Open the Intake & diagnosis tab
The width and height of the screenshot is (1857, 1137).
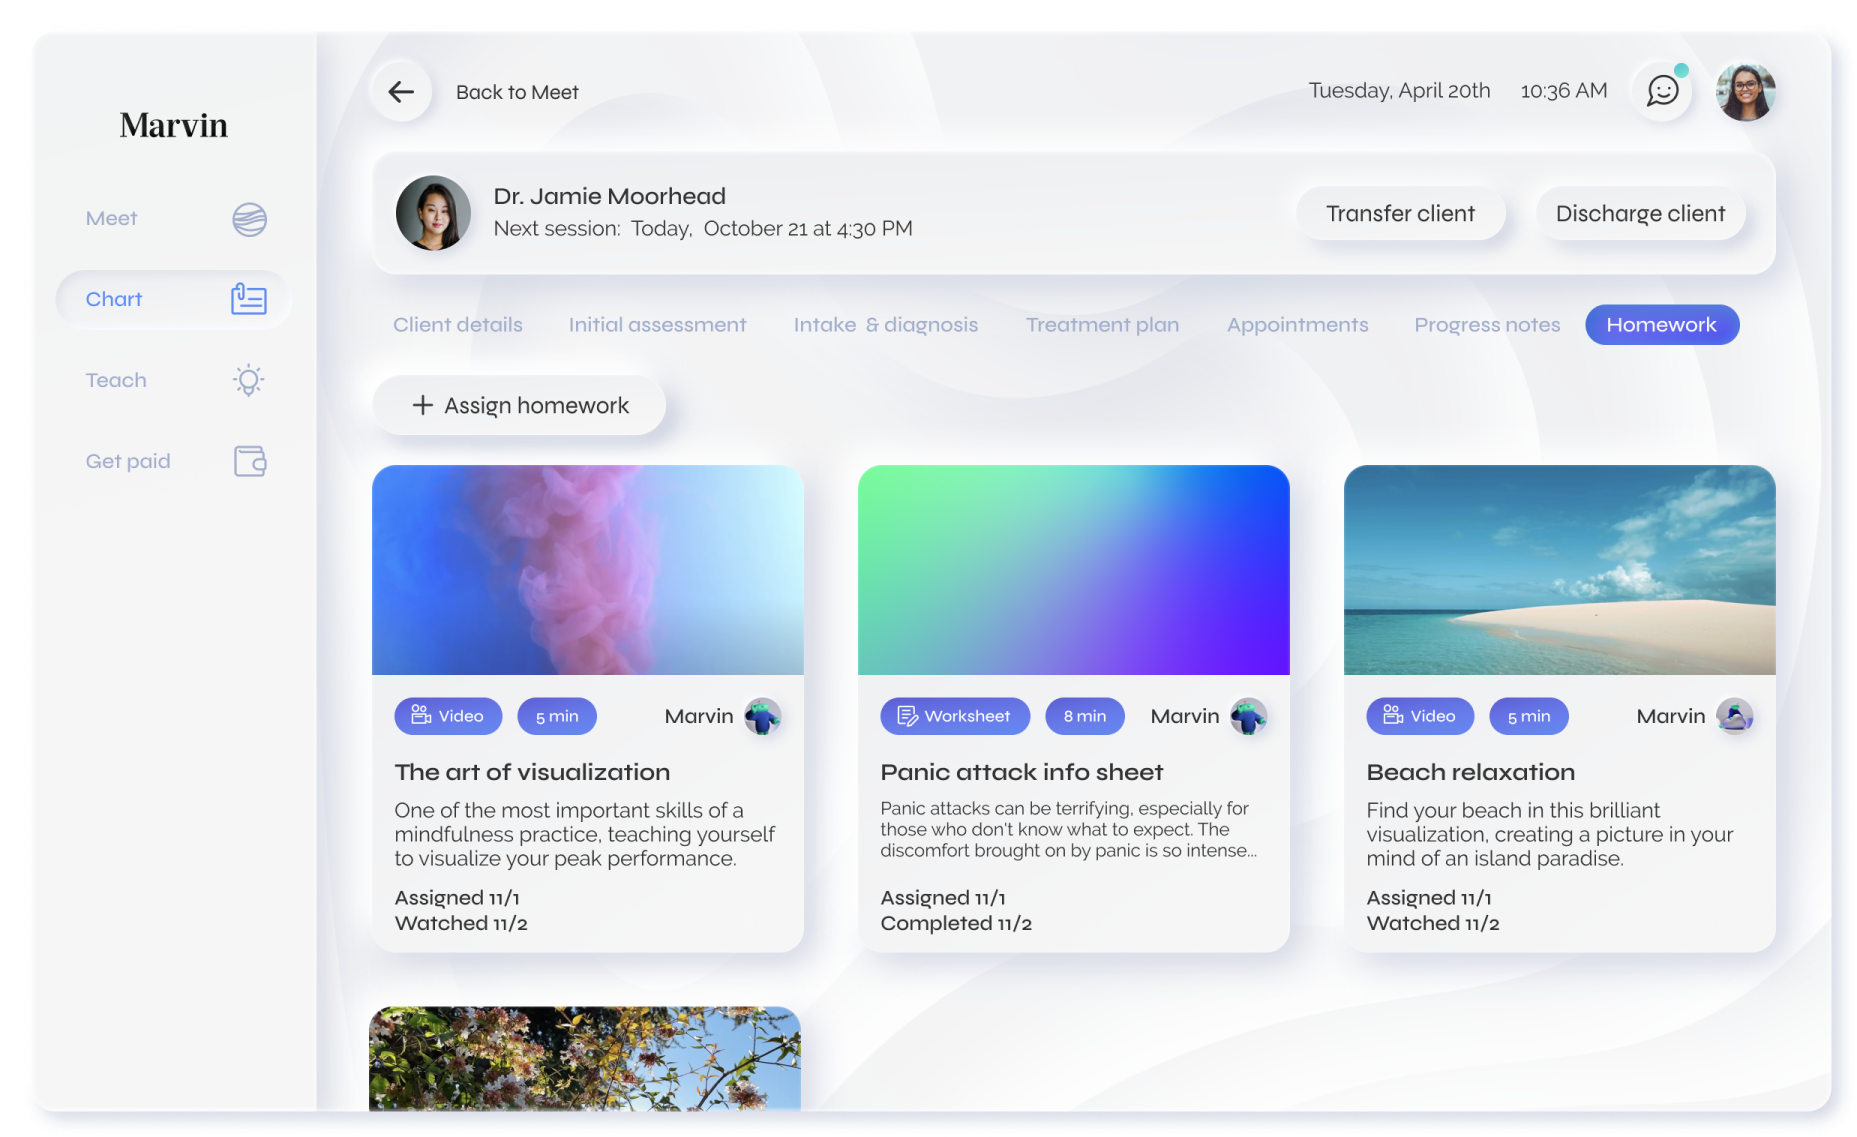click(x=886, y=325)
